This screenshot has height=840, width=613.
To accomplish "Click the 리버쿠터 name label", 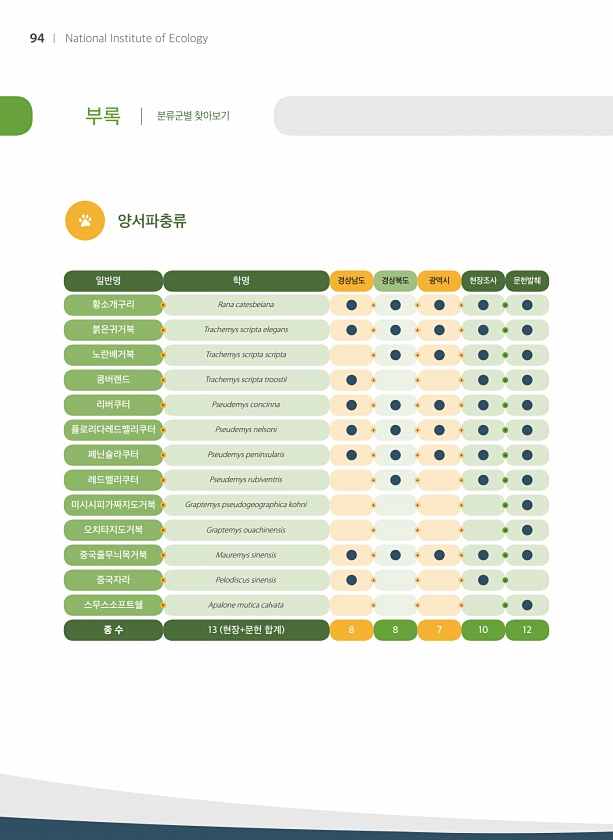I will [x=113, y=404].
